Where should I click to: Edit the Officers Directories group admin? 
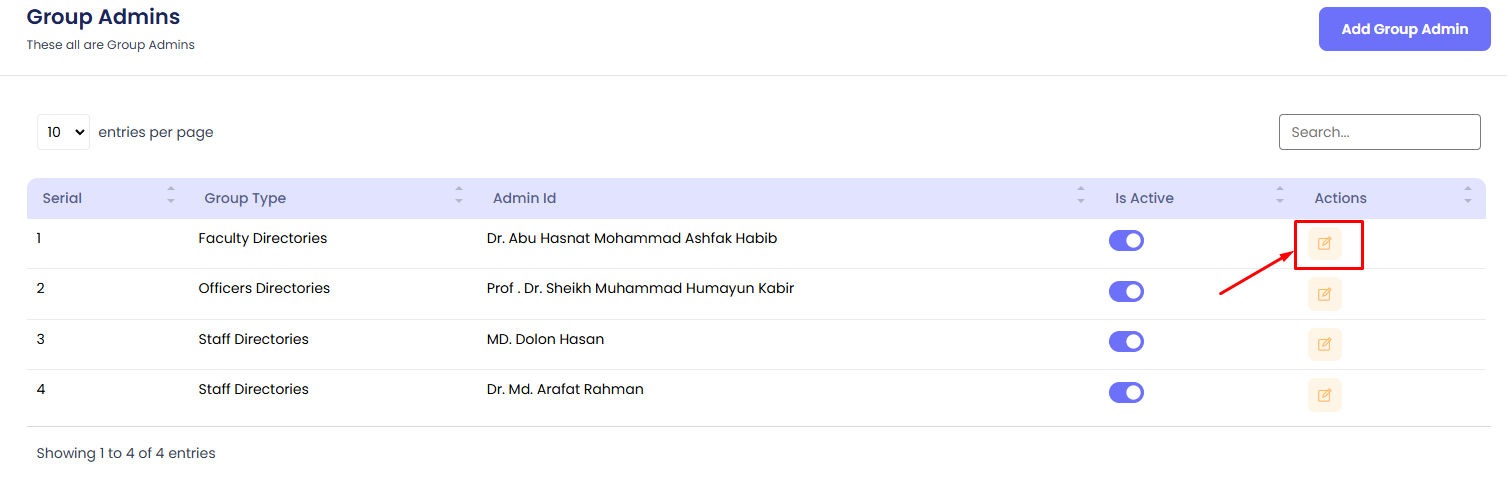[x=1324, y=294]
